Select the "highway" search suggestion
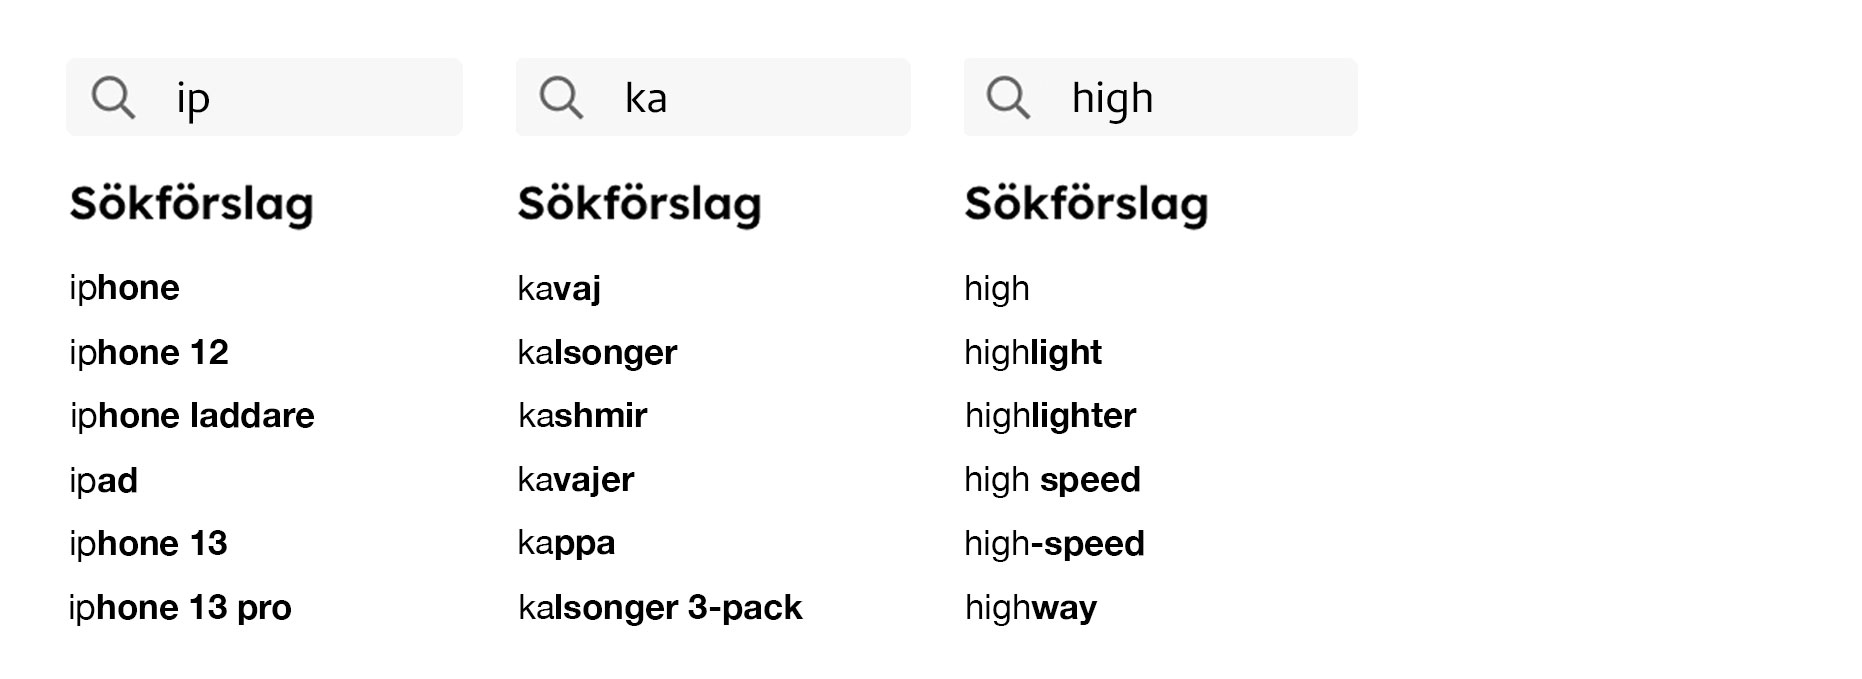Viewport: 1862px width, 679px height. [1031, 608]
